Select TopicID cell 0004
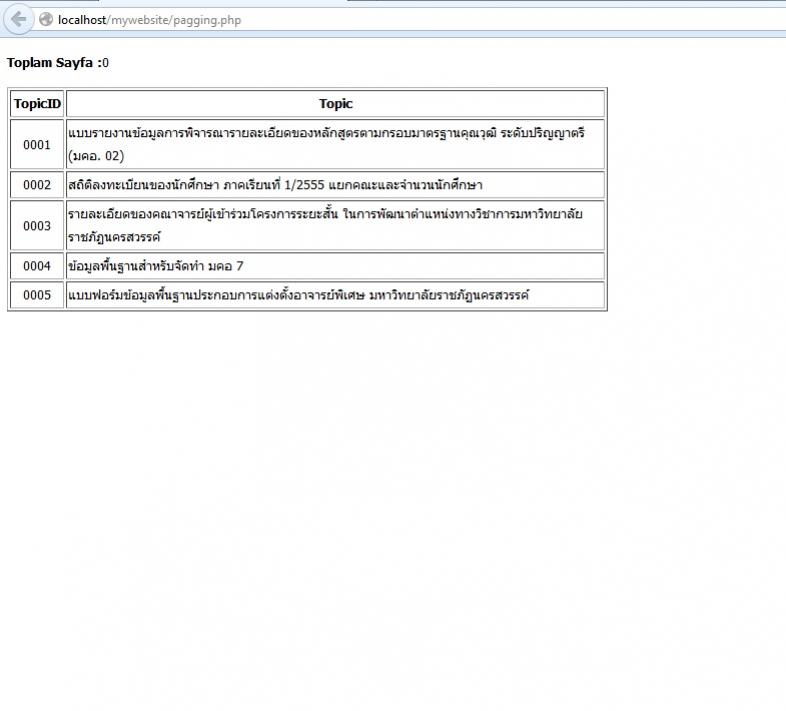 [x=37, y=266]
